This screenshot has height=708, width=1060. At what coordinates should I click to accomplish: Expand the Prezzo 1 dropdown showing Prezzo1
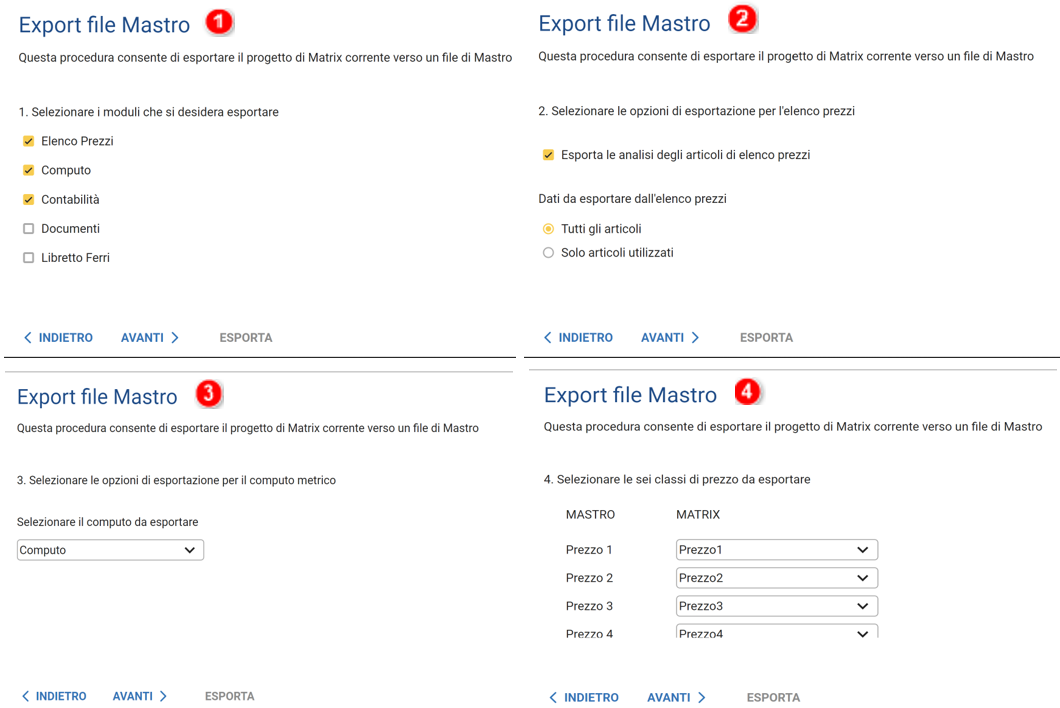[x=776, y=550]
